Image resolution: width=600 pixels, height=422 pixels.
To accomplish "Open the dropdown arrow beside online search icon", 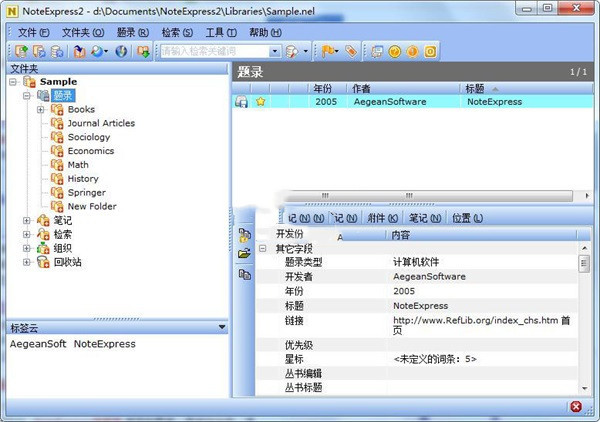I will tap(106, 51).
